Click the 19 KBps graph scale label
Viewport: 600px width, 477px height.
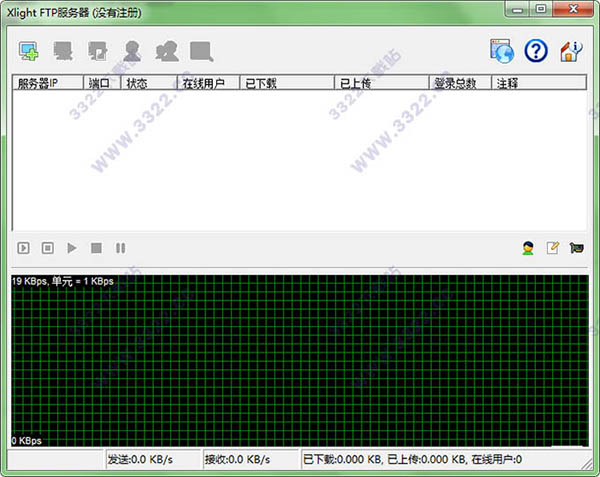(x=63, y=281)
